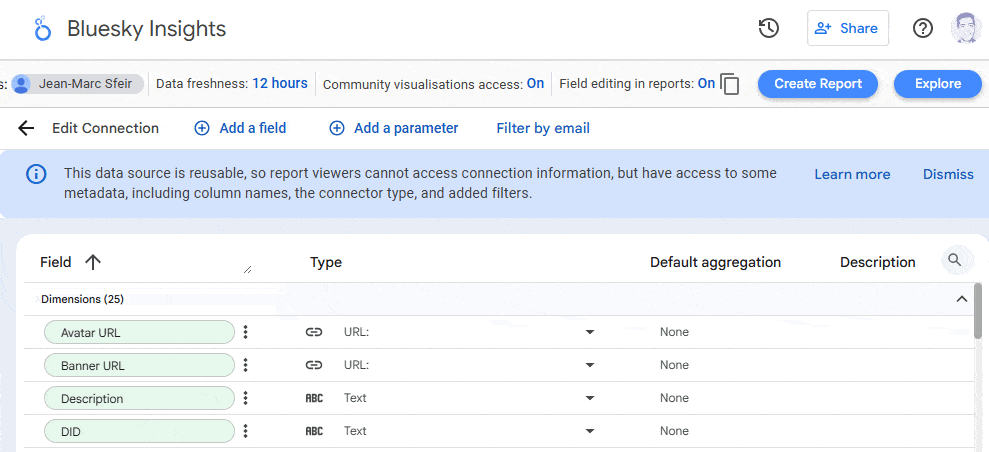Screen dimensions: 989x452
Task: Sort fields using the Field arrow
Action: pyautogui.click(x=93, y=262)
